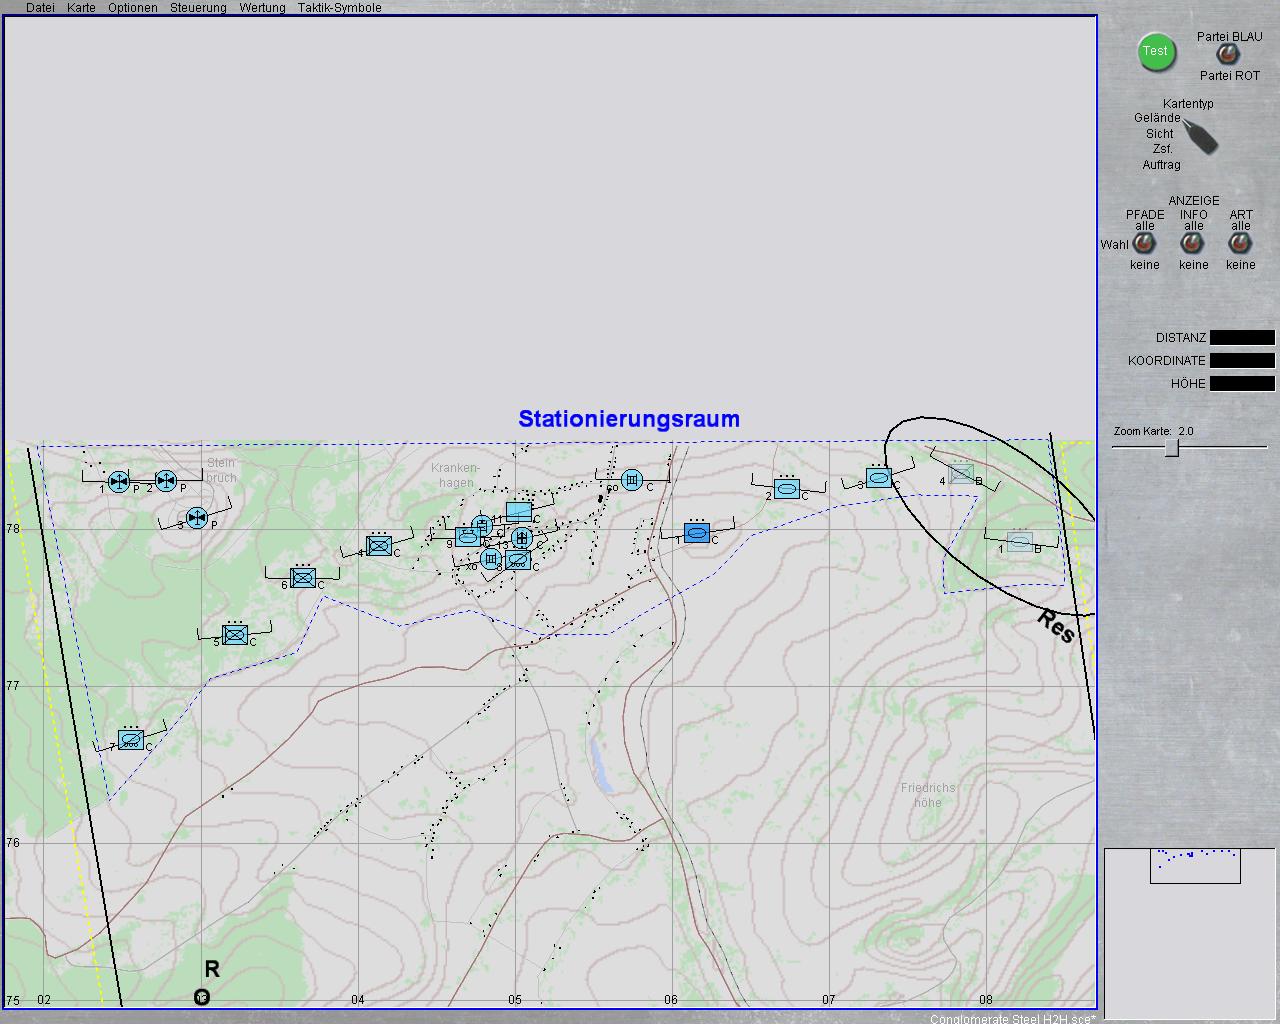This screenshot has width=1280, height=1024.
Task: Click tank unit 2 symbol on map
Action: coord(787,489)
